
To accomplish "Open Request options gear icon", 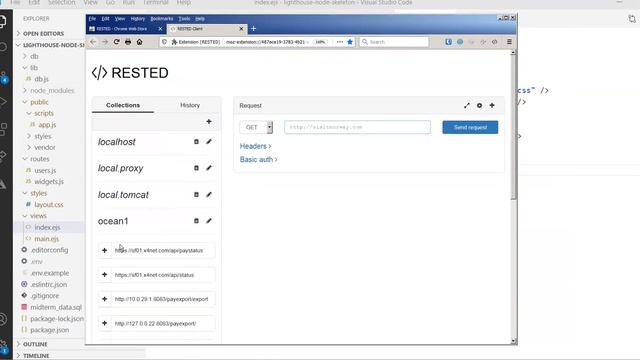I will [480, 105].
